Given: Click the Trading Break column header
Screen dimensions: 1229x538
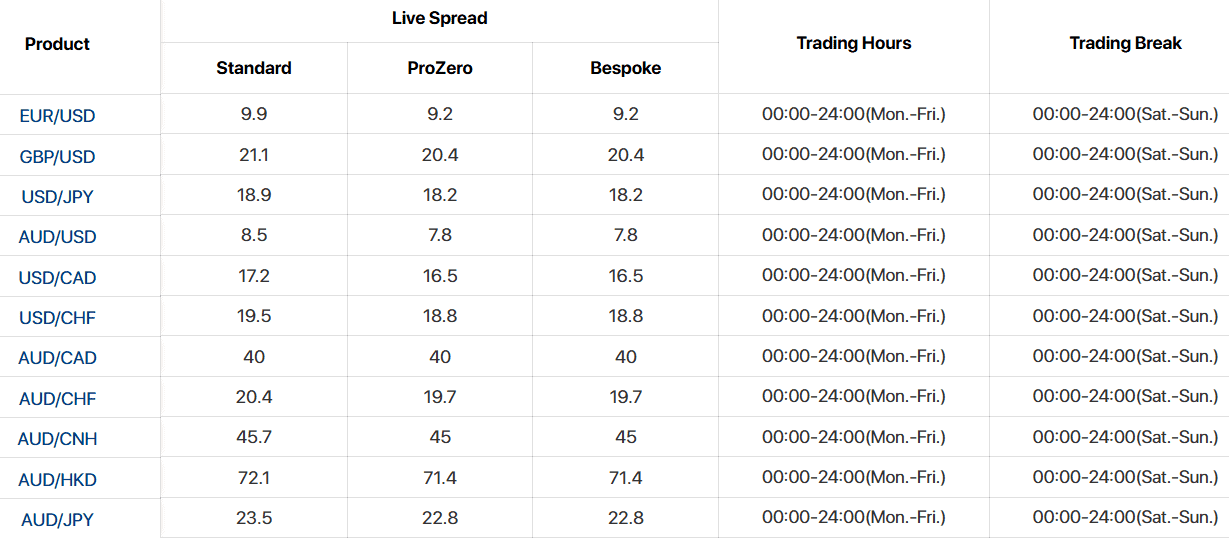Looking at the screenshot, I should 1125,43.
